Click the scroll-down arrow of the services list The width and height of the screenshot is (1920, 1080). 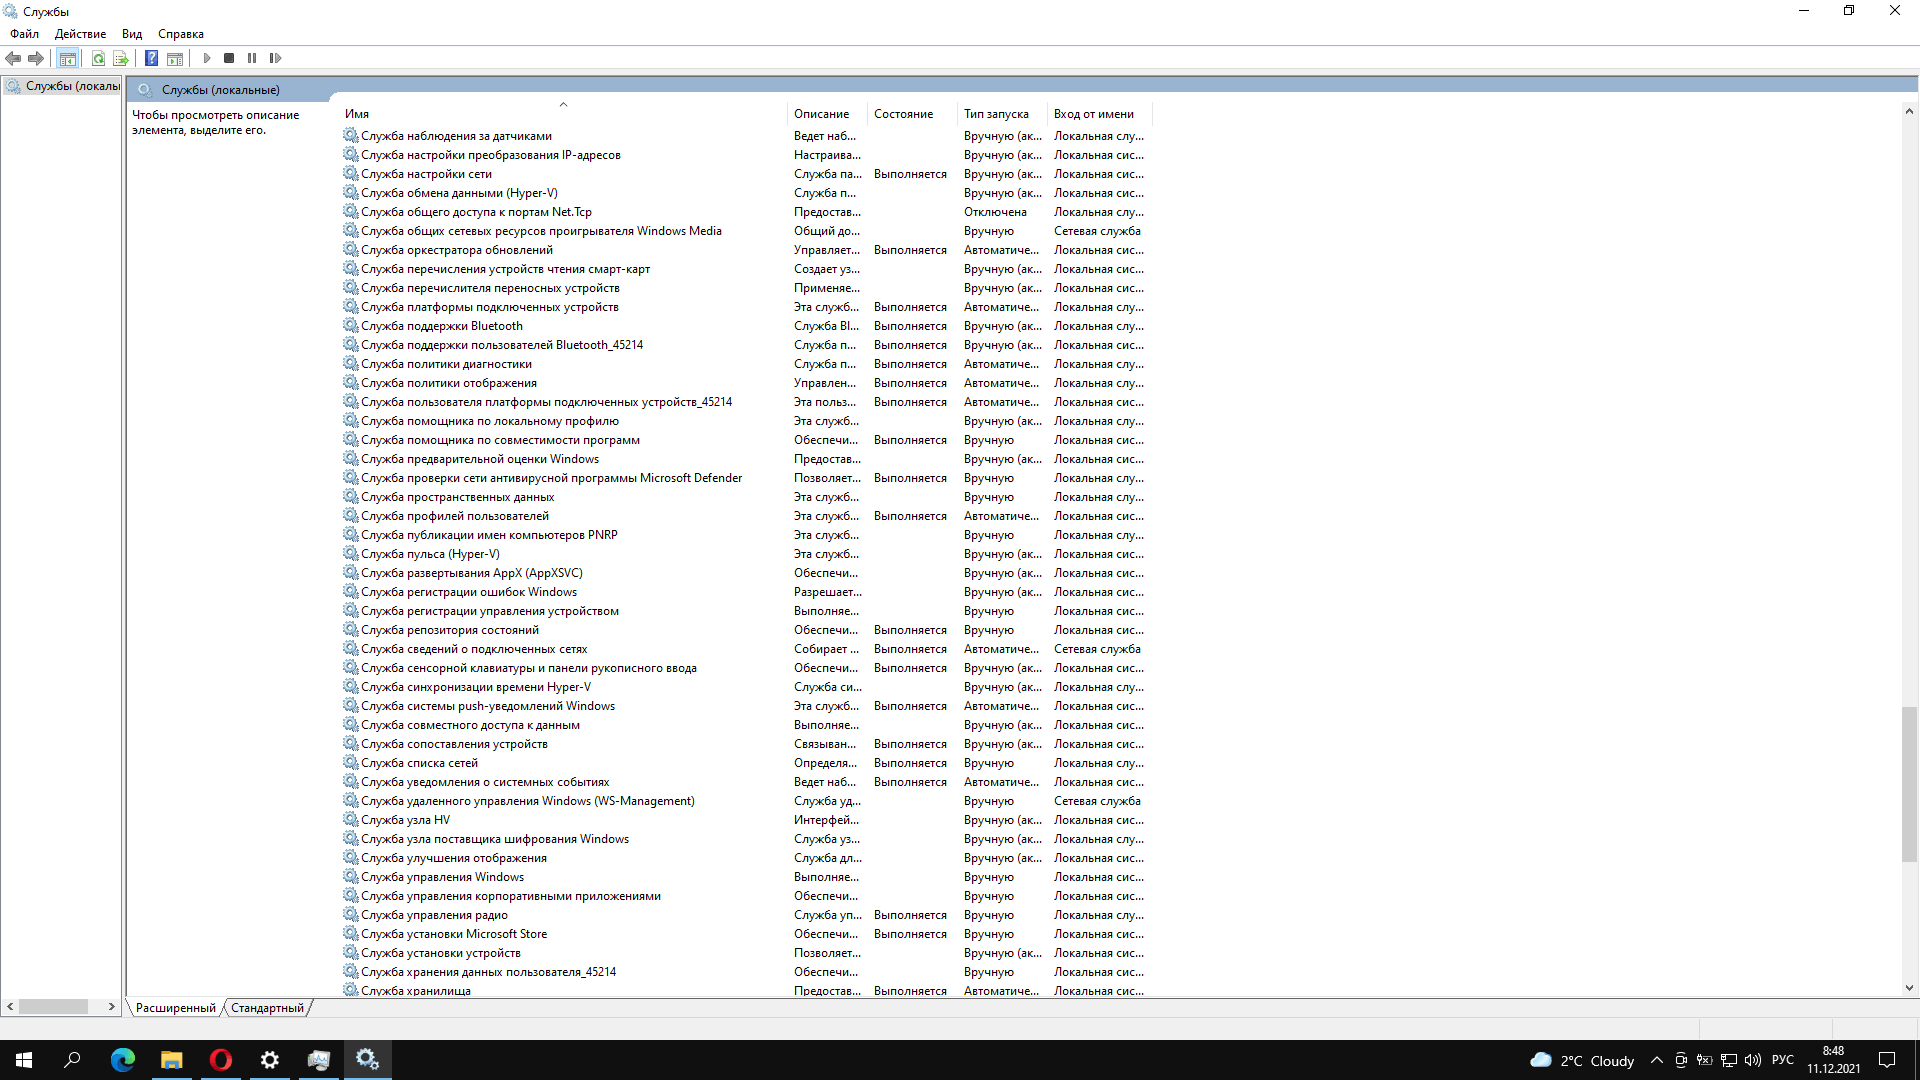pyautogui.click(x=1909, y=988)
